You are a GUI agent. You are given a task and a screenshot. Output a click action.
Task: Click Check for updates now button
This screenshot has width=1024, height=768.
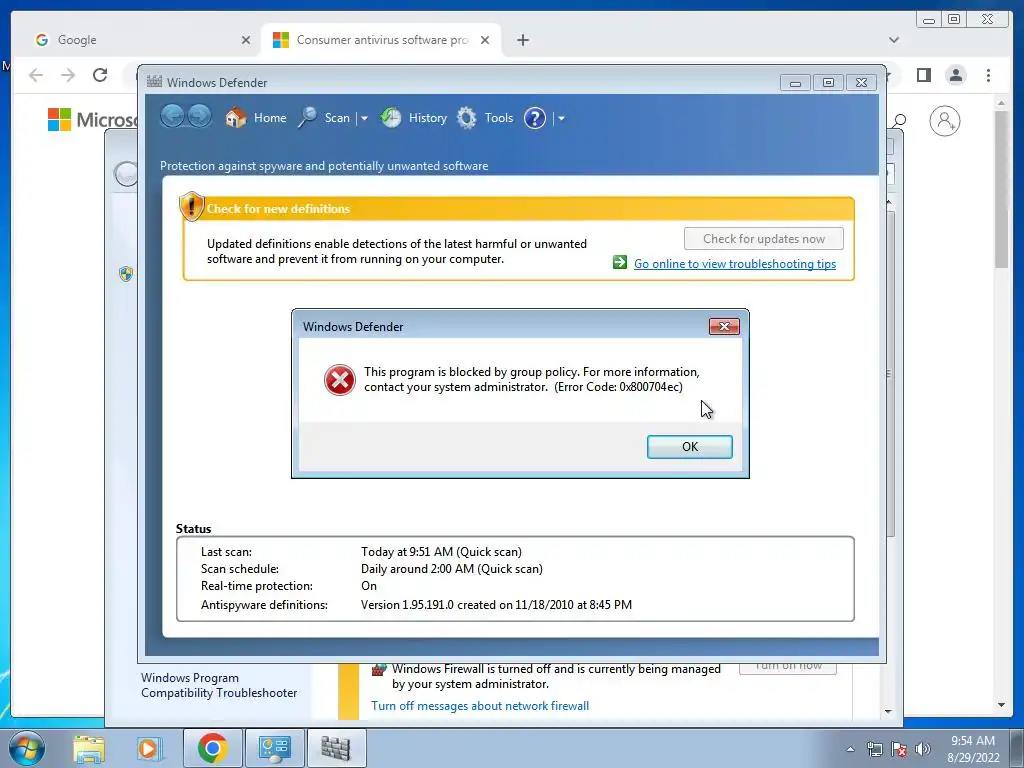(x=763, y=238)
